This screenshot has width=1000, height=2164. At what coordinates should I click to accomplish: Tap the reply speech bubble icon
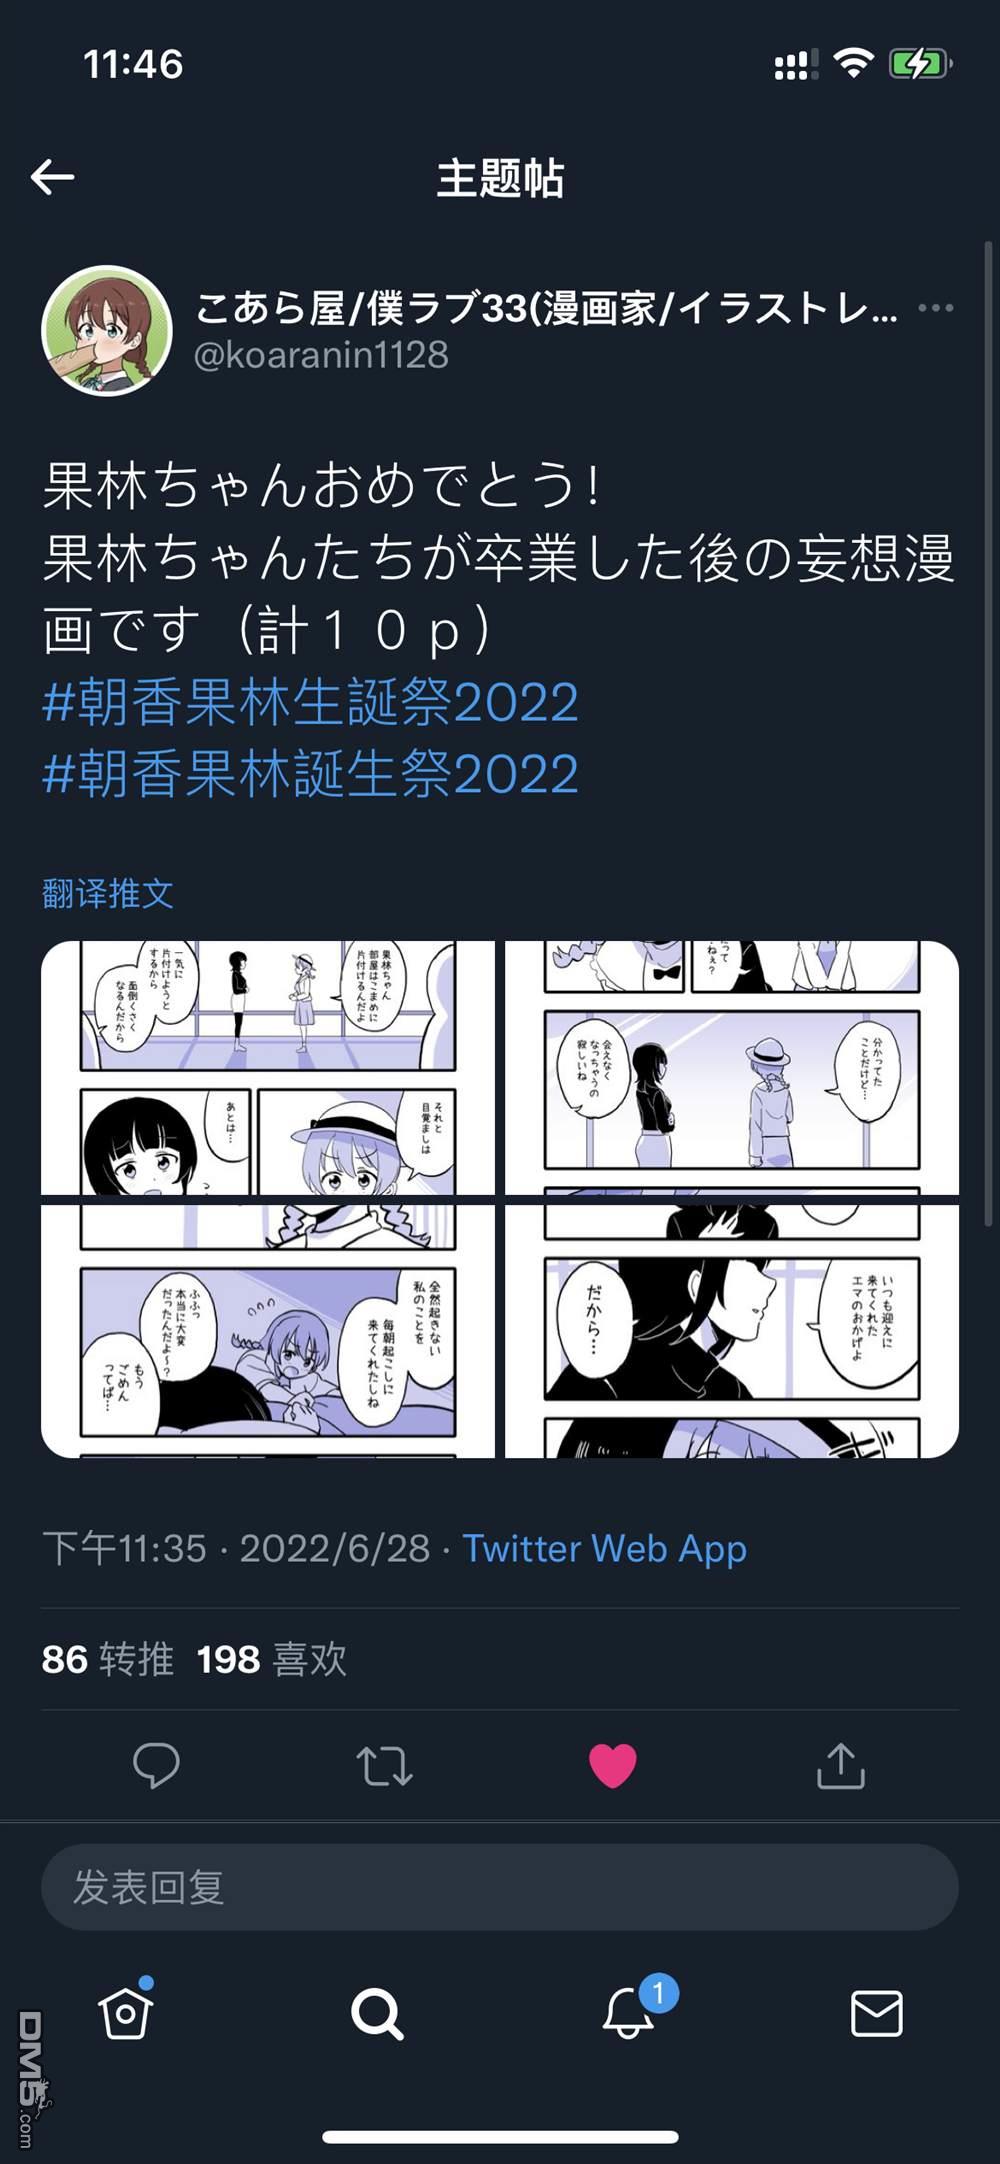[156, 1765]
